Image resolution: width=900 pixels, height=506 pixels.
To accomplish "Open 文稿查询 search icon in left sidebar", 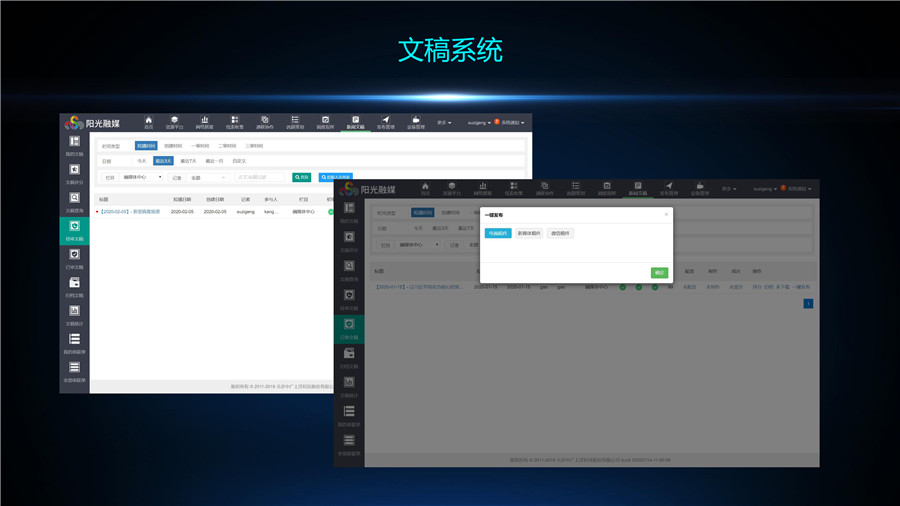I will tap(74, 202).
